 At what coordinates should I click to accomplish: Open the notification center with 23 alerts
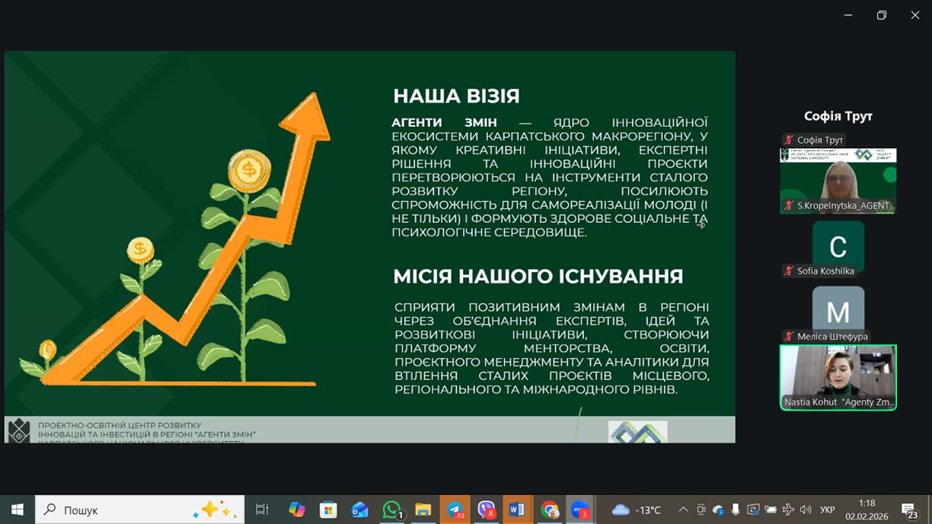coord(910,510)
